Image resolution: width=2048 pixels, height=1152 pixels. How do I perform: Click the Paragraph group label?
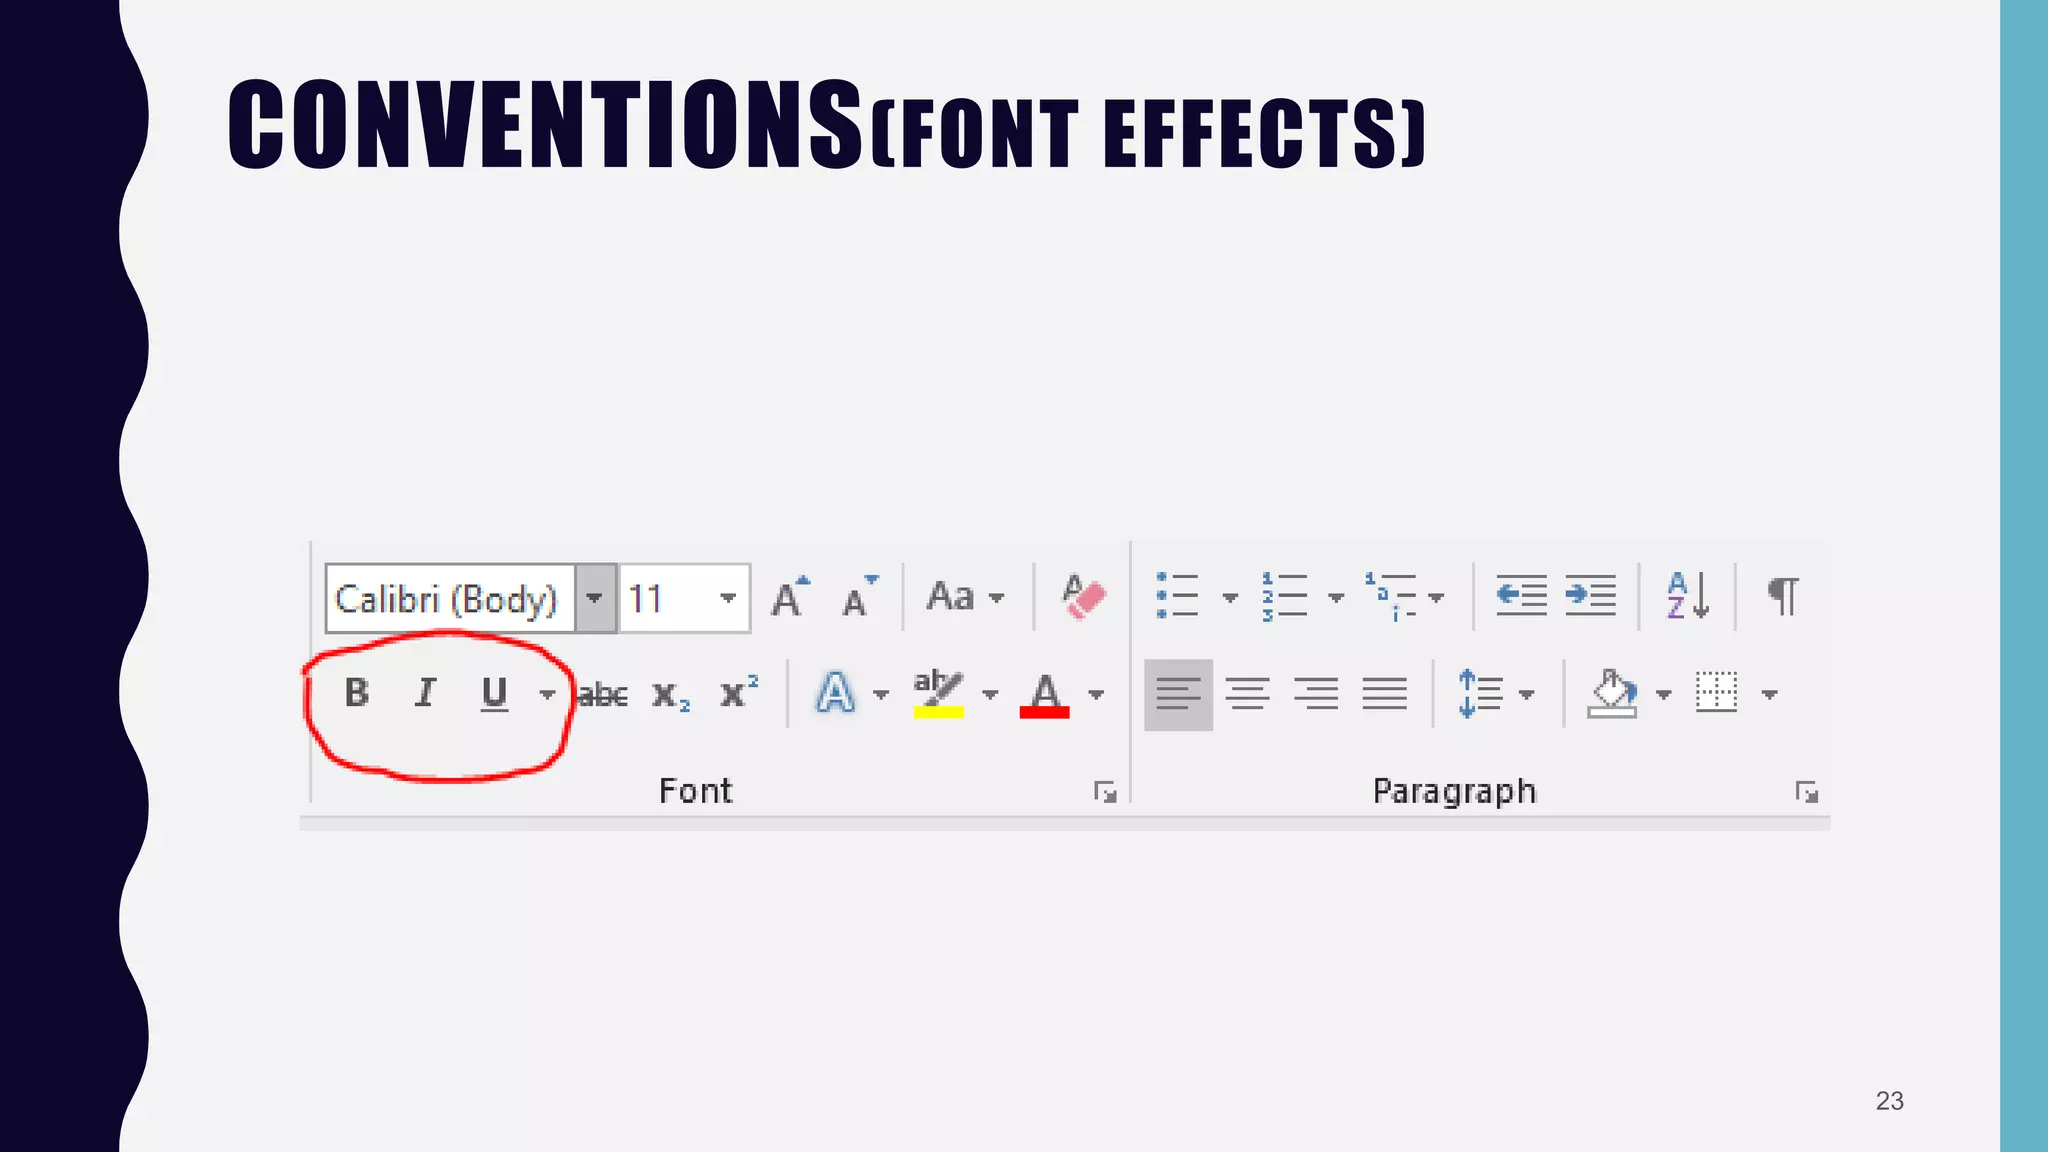tap(1454, 792)
